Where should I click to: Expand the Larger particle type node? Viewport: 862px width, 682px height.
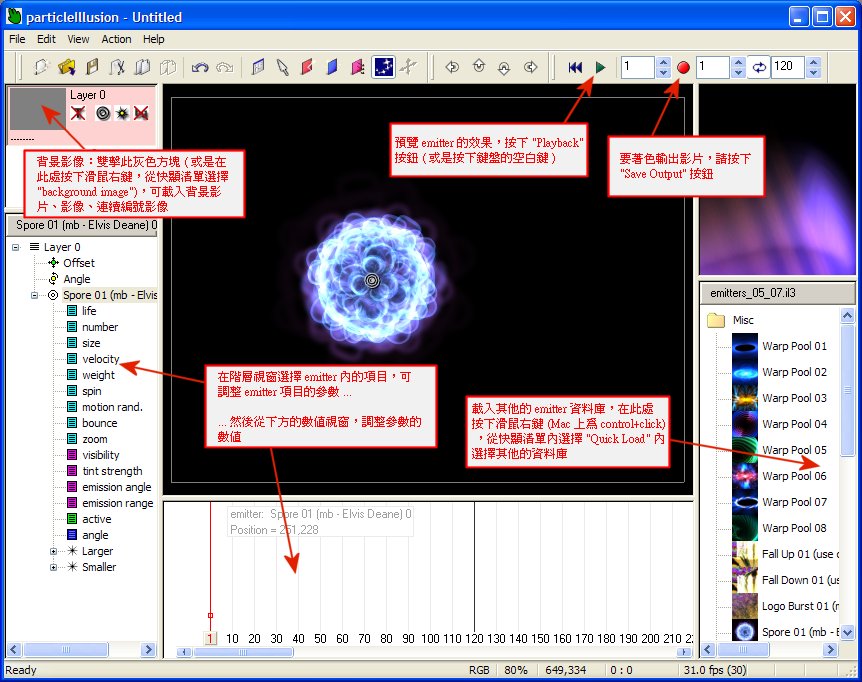tap(54, 551)
